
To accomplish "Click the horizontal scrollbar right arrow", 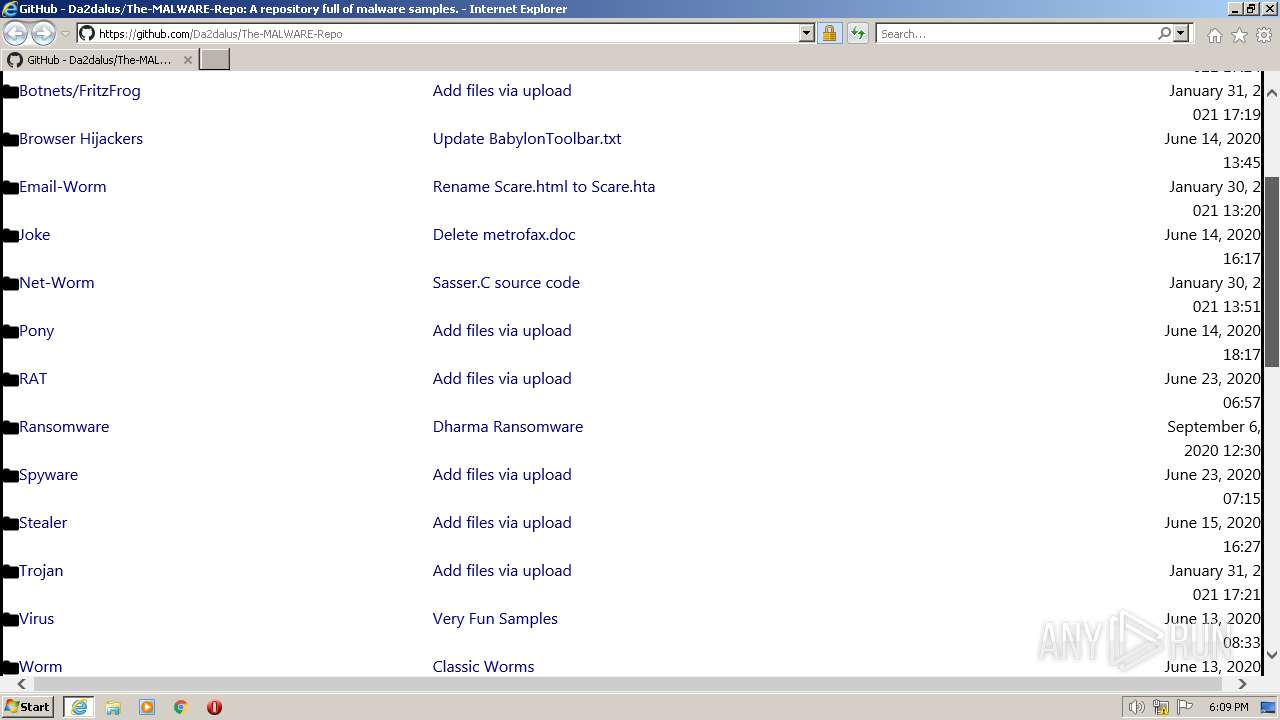I will pos(1242,684).
